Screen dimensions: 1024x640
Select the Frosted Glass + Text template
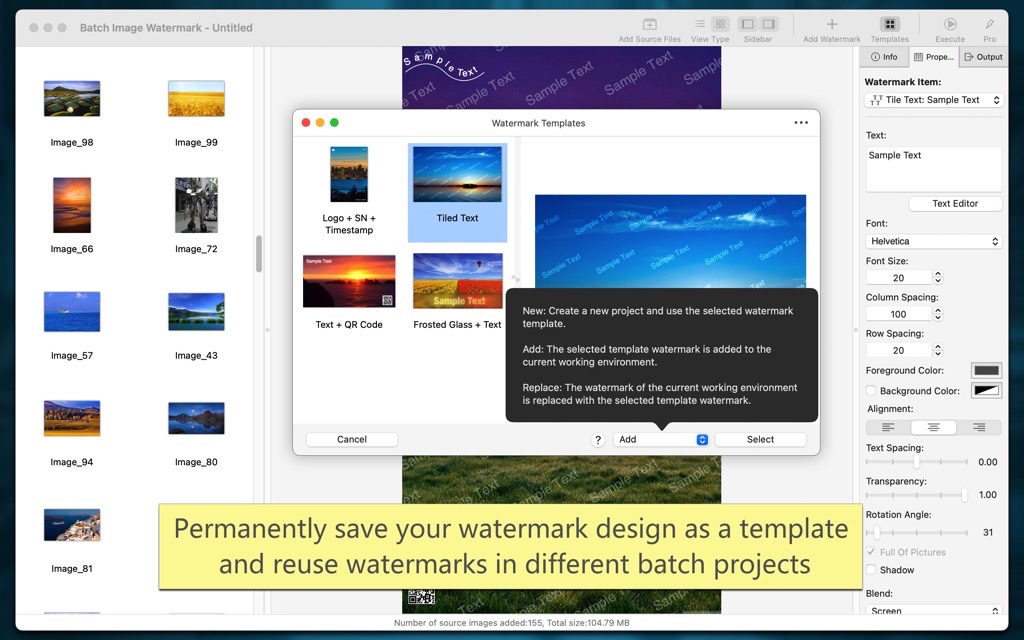click(x=457, y=292)
